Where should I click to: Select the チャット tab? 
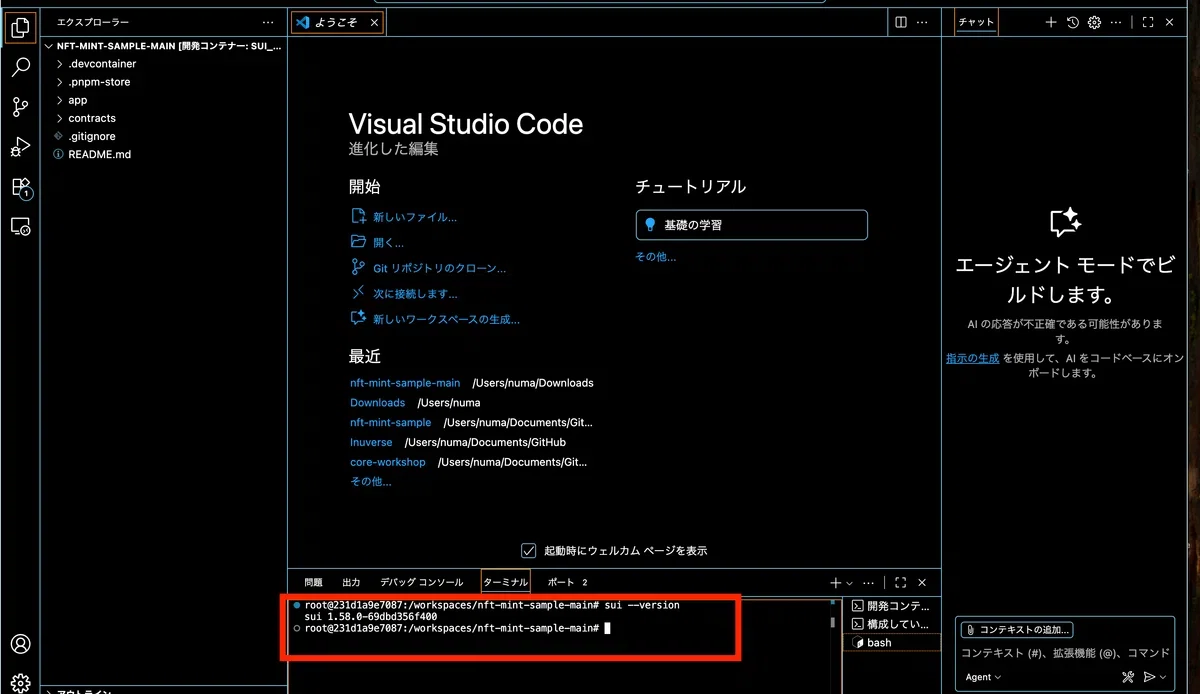(x=976, y=22)
